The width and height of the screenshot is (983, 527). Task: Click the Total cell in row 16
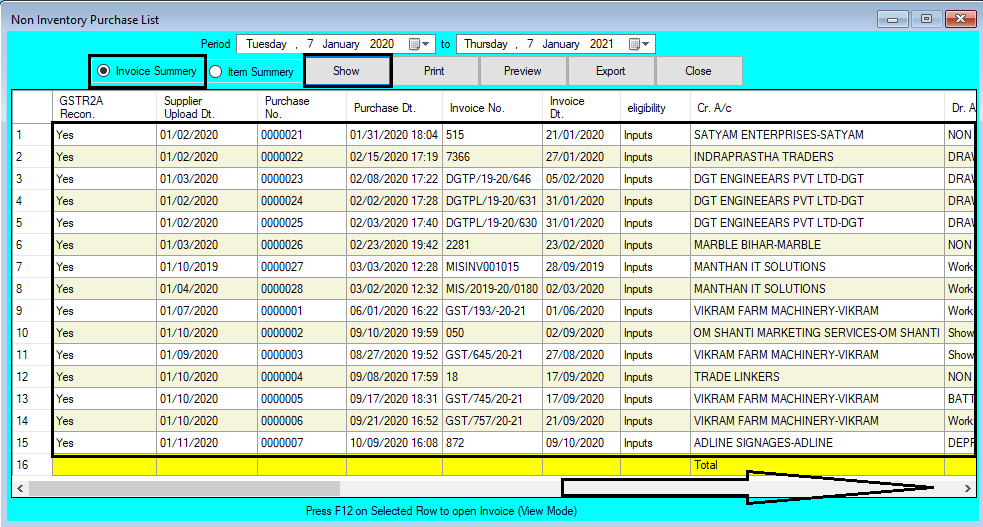click(817, 465)
